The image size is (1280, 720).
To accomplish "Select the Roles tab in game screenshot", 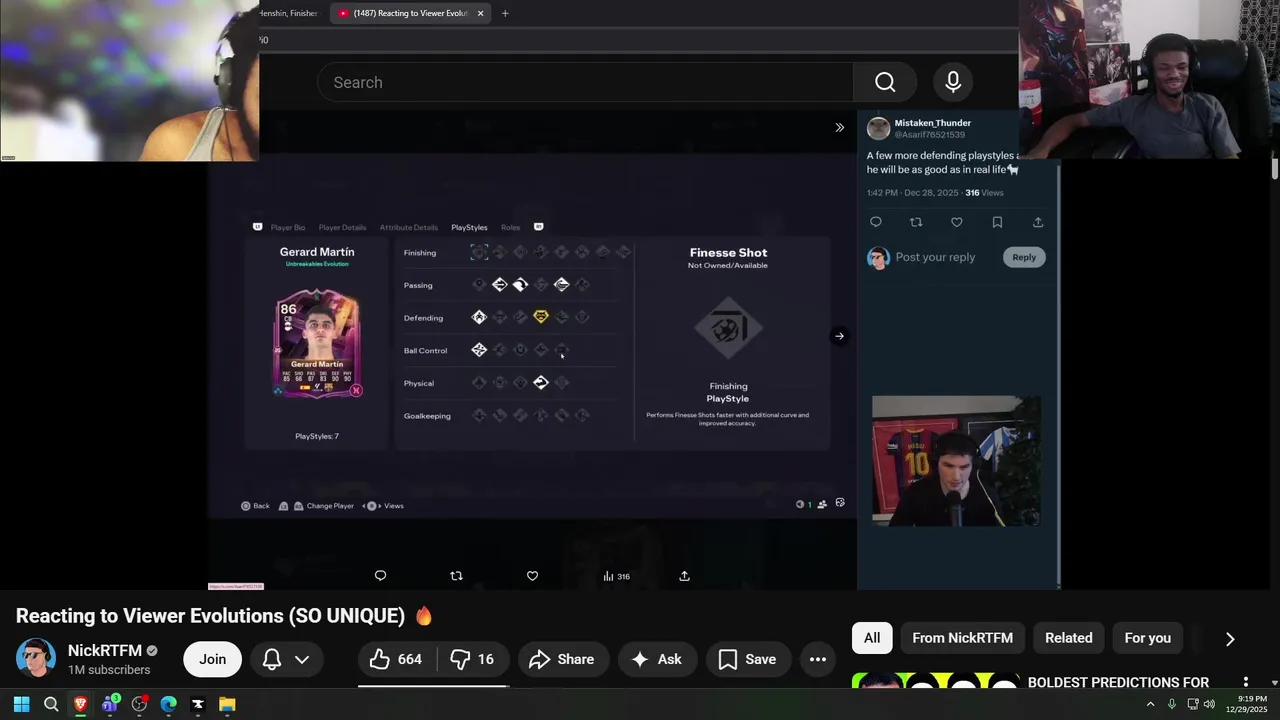I will [x=510, y=227].
